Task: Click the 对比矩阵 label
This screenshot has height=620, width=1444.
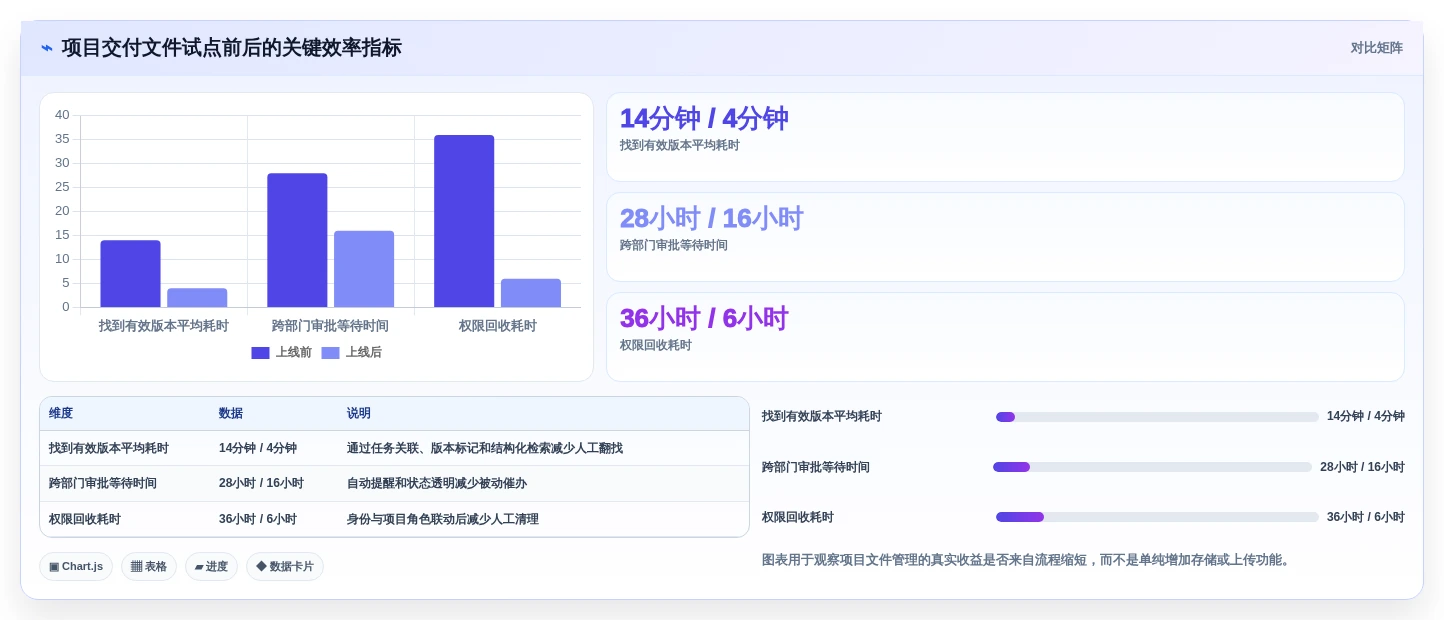Action: [1376, 48]
